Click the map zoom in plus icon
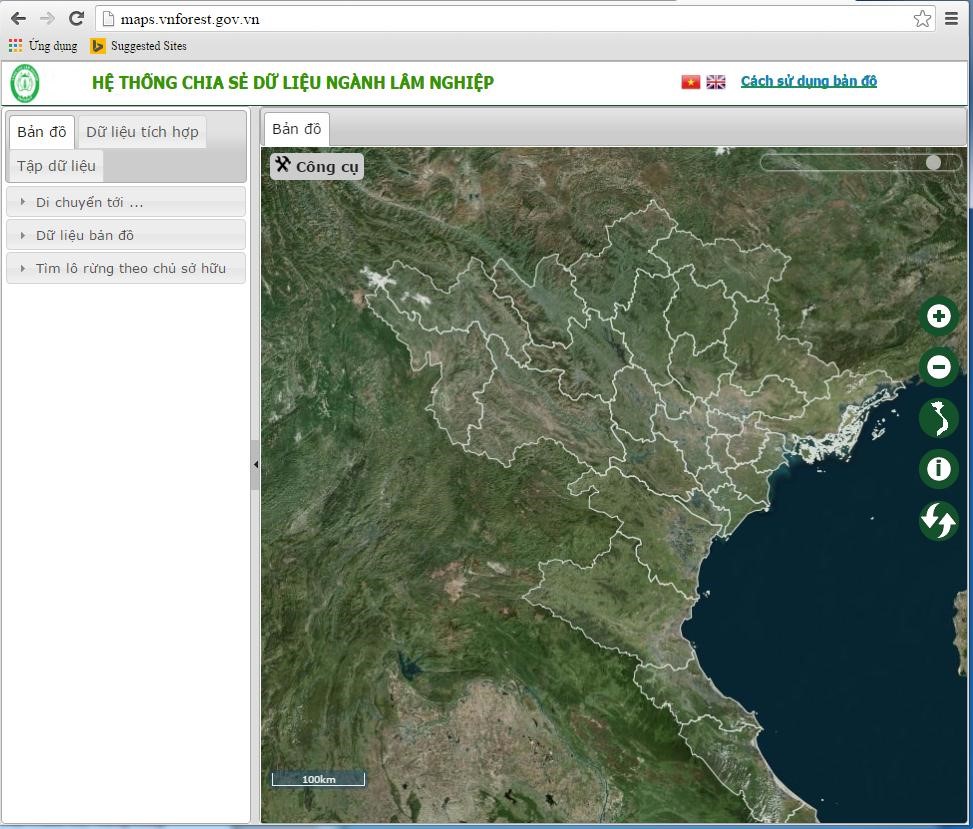The width and height of the screenshot is (973, 829). tap(938, 316)
